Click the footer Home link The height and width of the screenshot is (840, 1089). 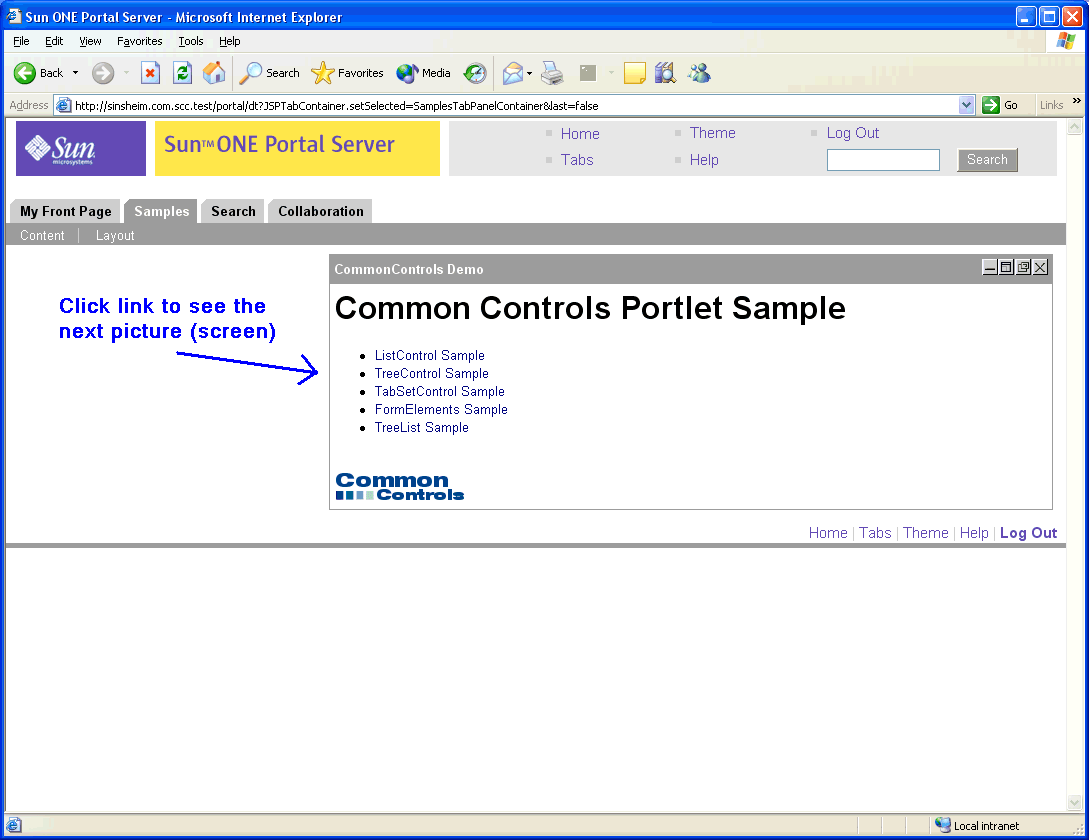point(829,533)
